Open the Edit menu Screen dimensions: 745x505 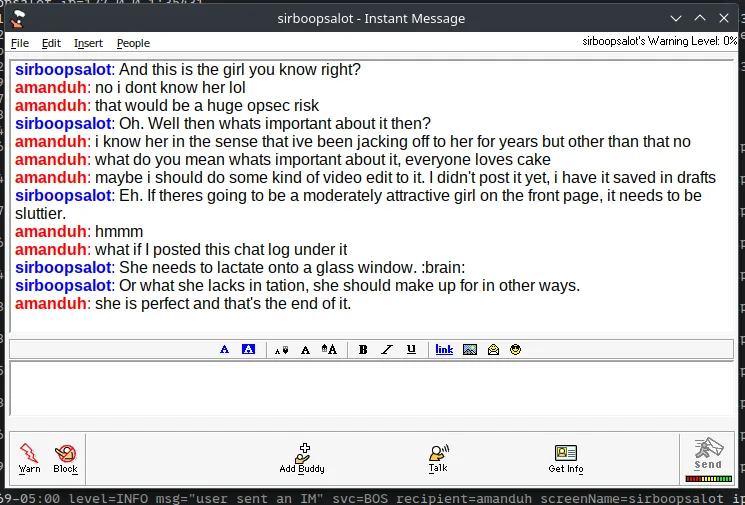pos(51,43)
